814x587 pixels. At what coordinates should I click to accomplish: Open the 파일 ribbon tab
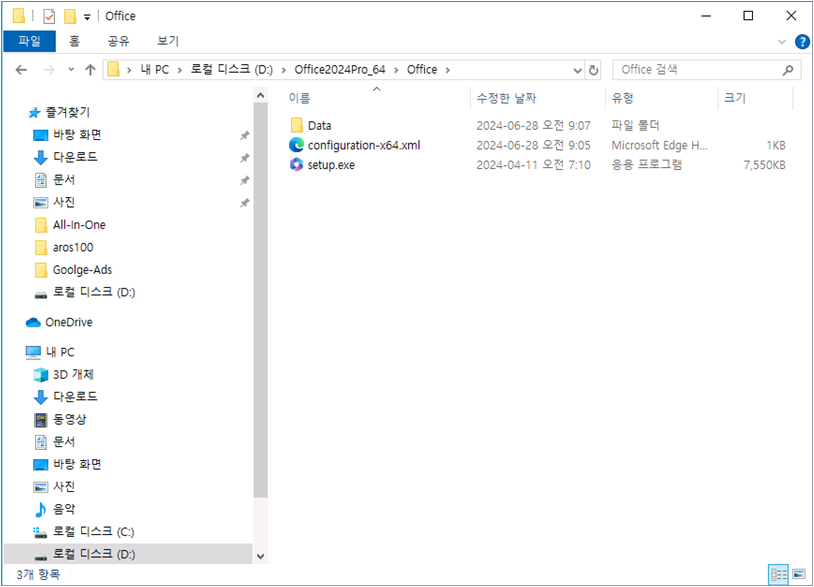(30, 41)
